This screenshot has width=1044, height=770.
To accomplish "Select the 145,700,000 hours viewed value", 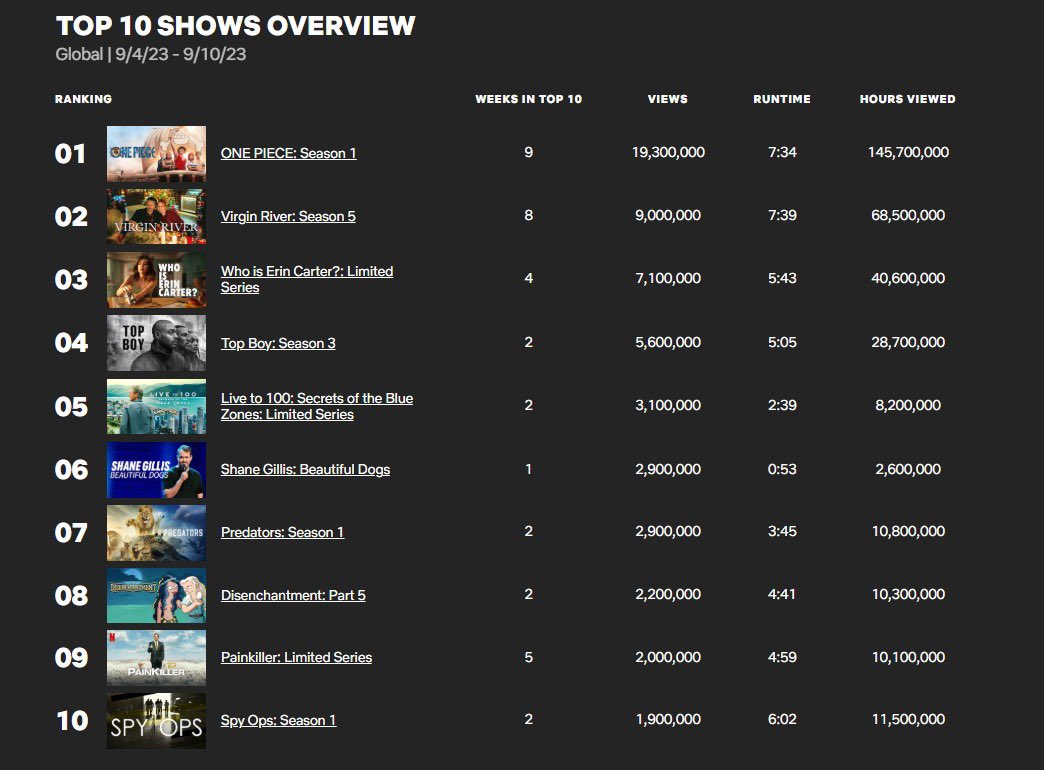I will (908, 153).
